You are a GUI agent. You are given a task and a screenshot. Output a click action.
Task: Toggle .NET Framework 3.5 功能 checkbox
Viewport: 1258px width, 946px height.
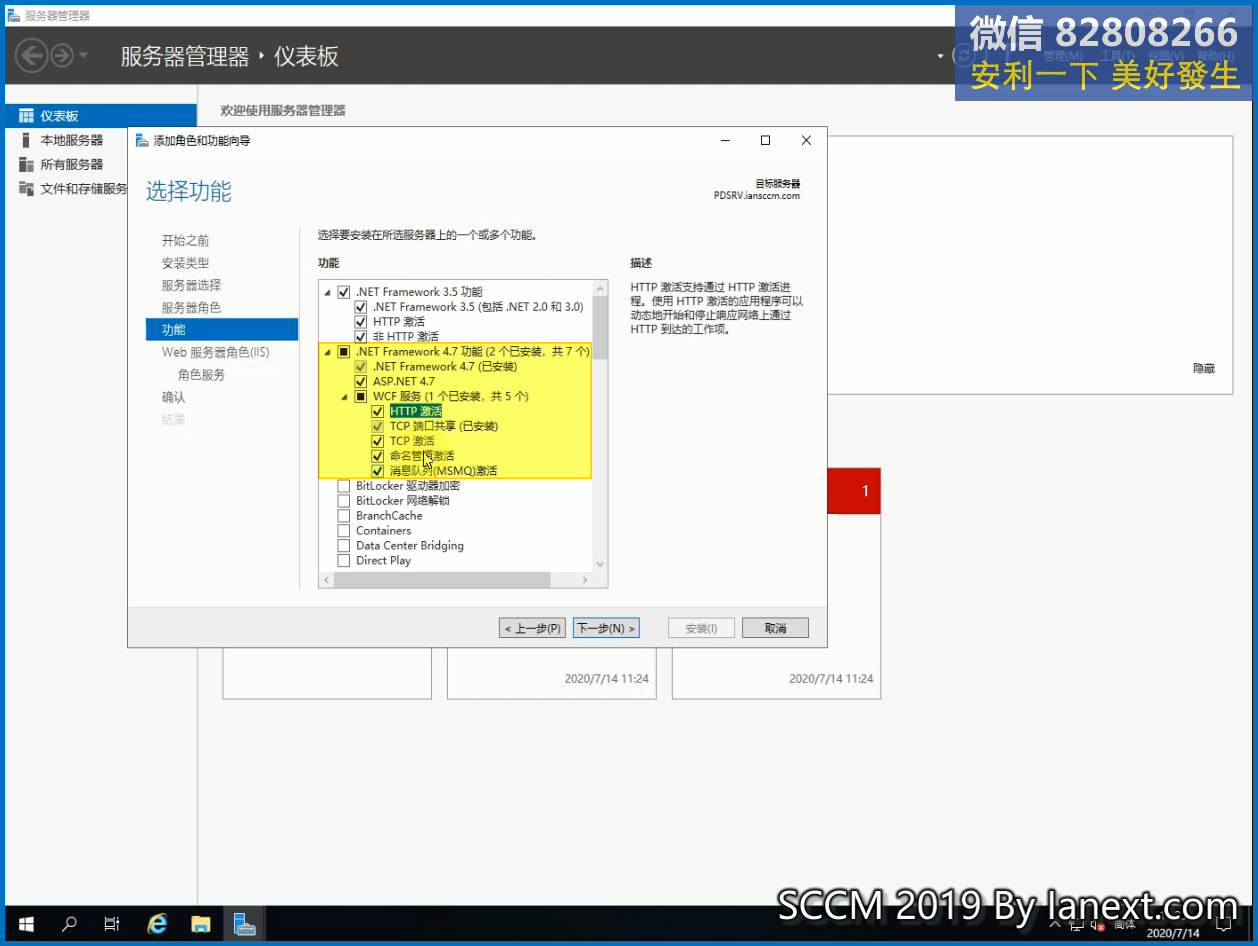coord(344,292)
